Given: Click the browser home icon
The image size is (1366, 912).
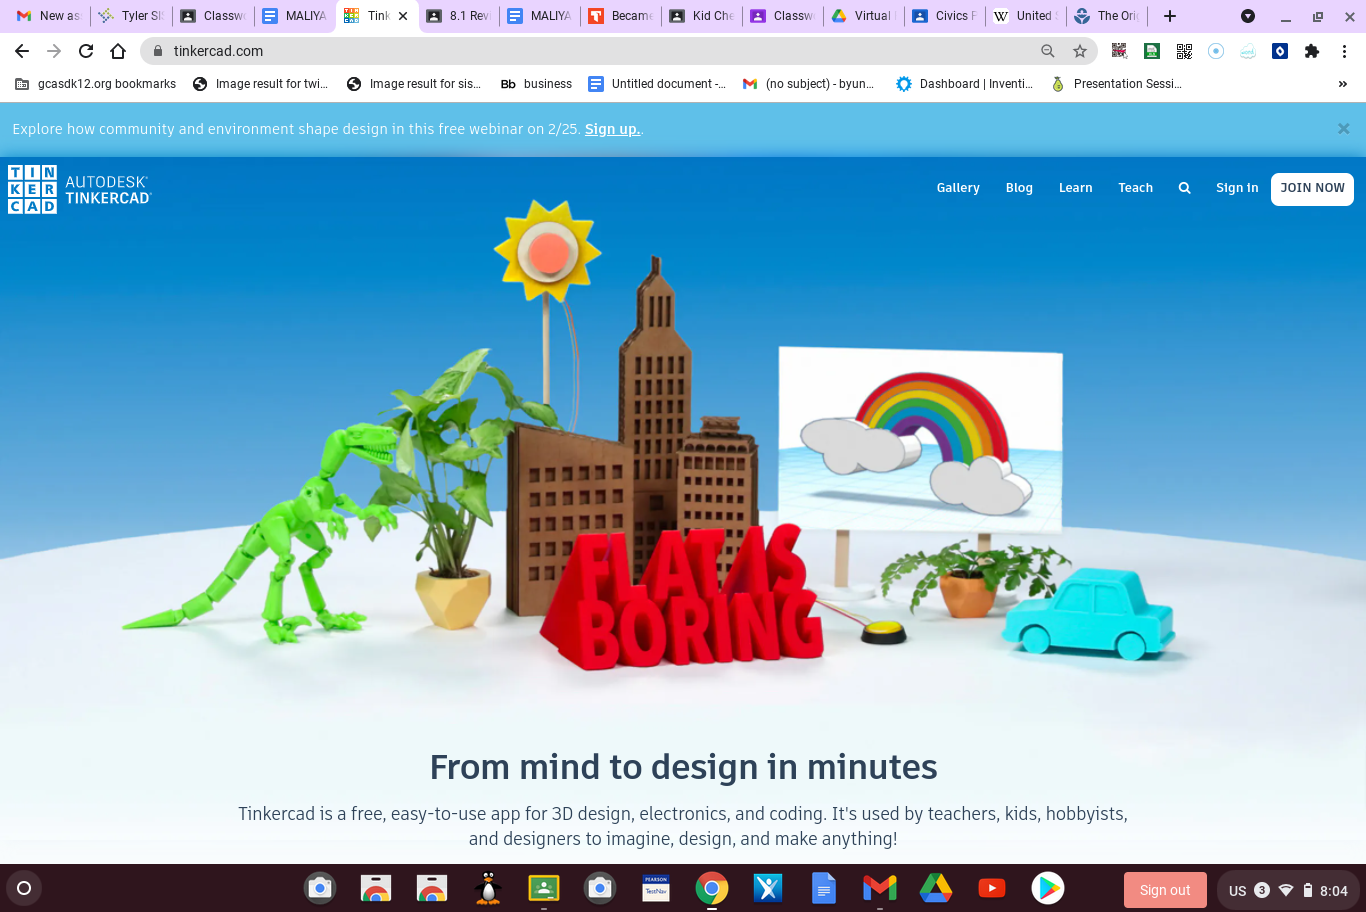Looking at the screenshot, I should pos(118,51).
